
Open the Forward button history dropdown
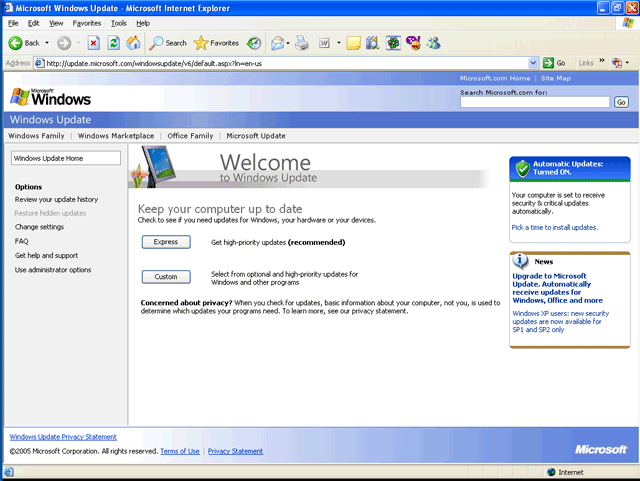click(x=78, y=43)
